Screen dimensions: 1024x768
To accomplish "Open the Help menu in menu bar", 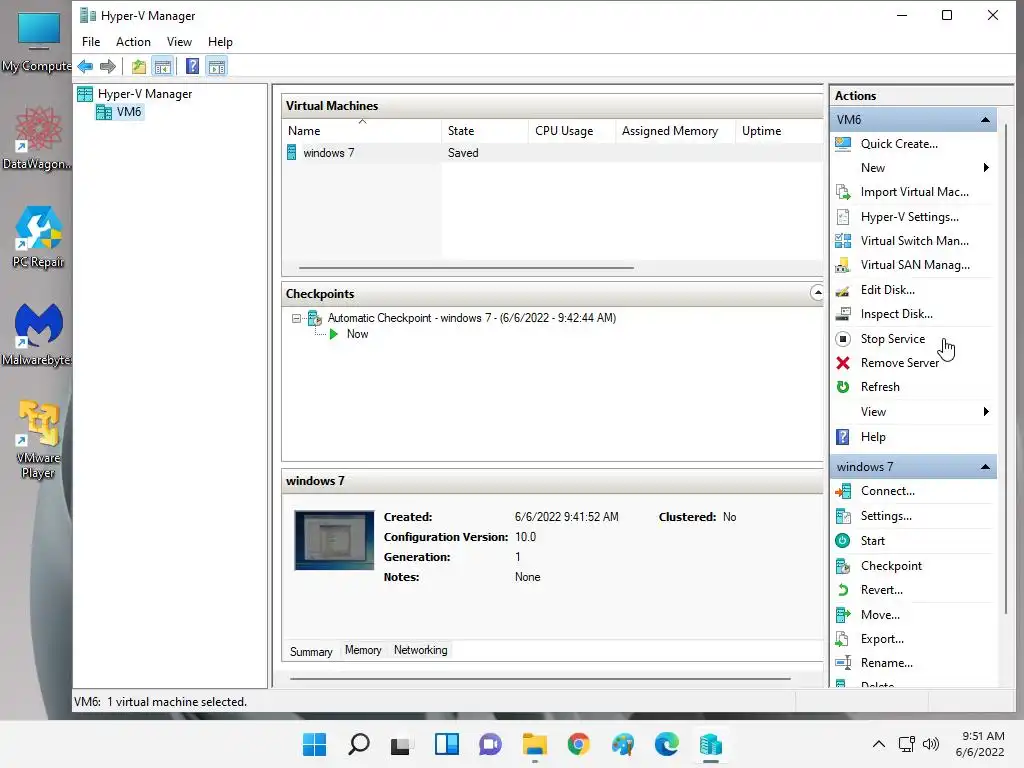I will coord(220,42).
